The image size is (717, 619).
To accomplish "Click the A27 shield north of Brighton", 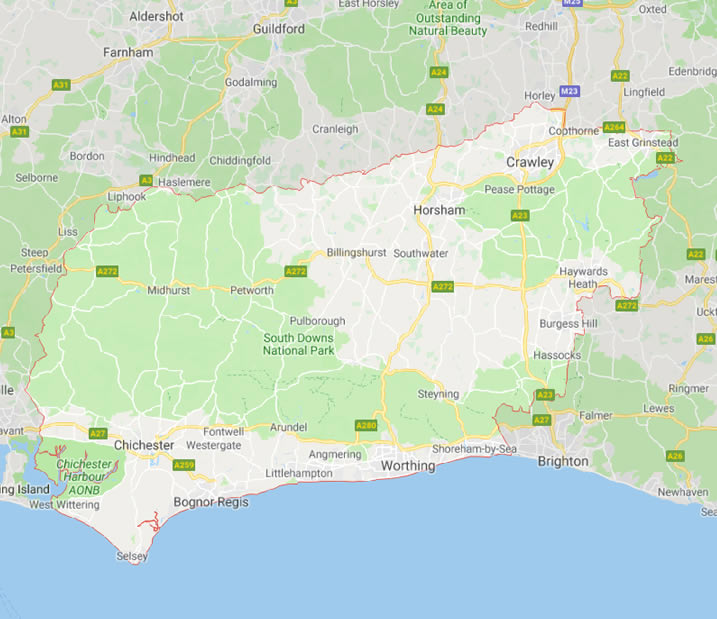I will tap(541, 419).
